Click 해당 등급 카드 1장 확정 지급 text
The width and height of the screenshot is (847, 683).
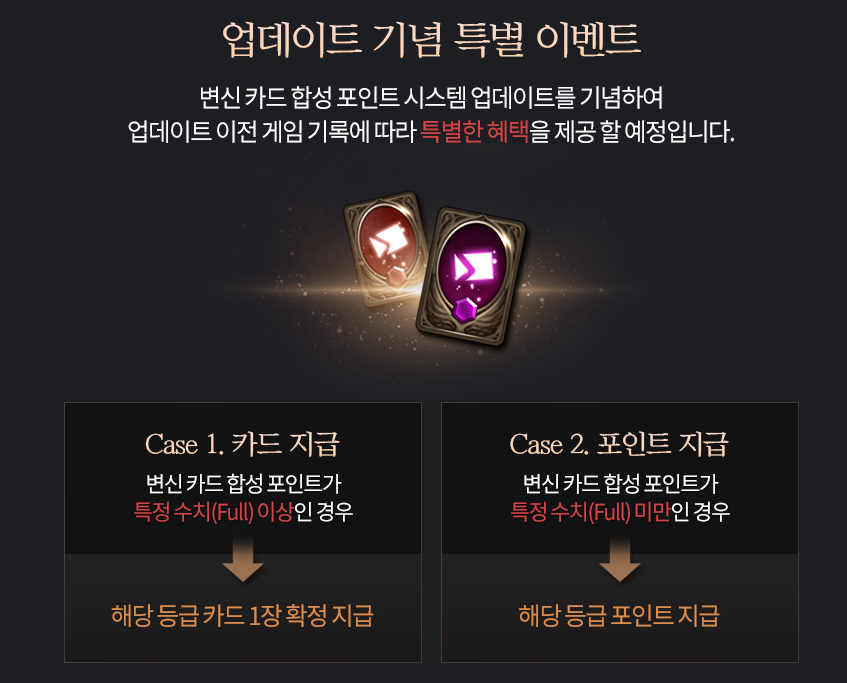[242, 615]
